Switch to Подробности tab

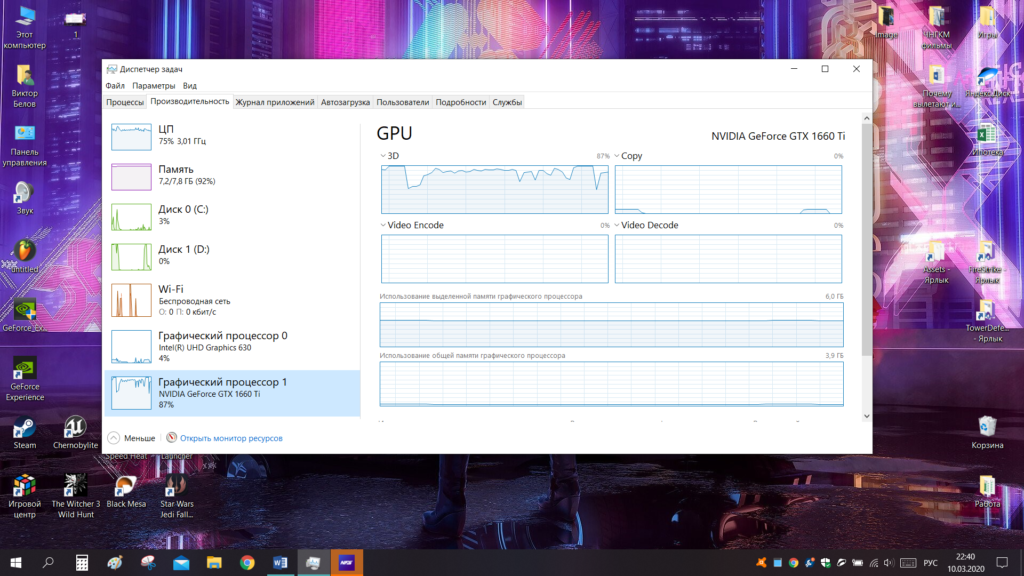coord(460,102)
